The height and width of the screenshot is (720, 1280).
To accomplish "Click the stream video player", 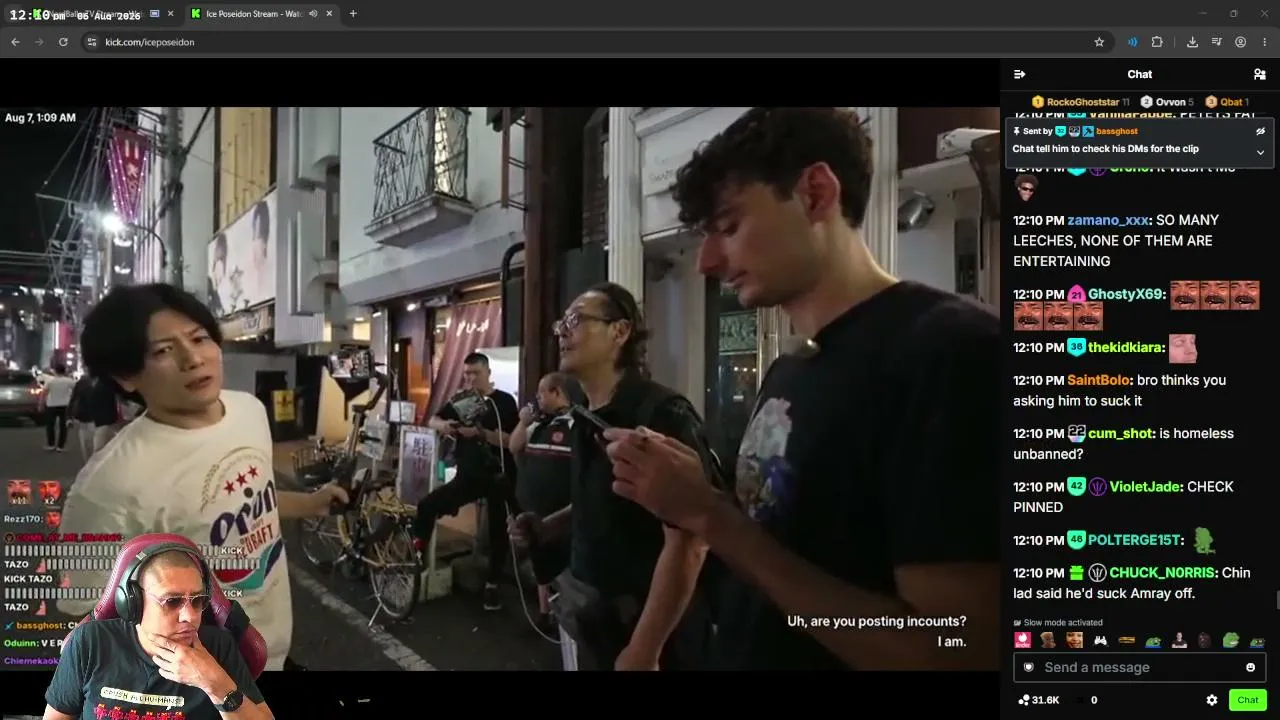I will (500, 388).
